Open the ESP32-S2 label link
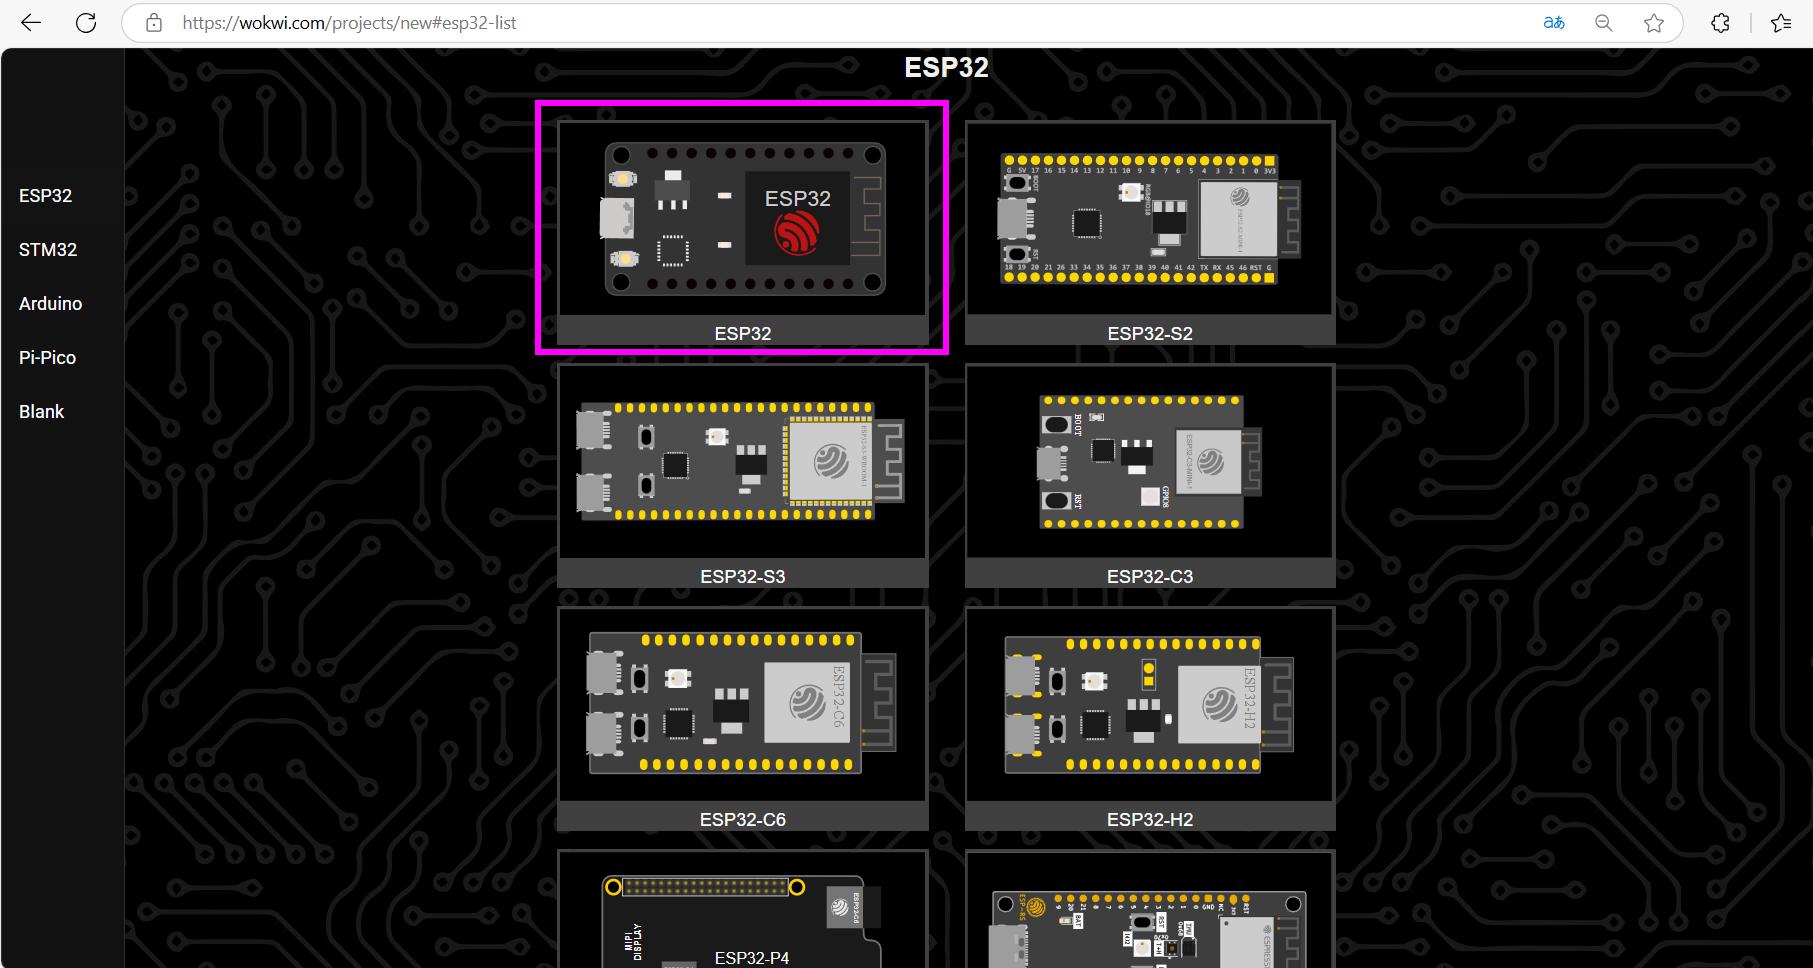This screenshot has width=1813, height=968. (x=1150, y=333)
